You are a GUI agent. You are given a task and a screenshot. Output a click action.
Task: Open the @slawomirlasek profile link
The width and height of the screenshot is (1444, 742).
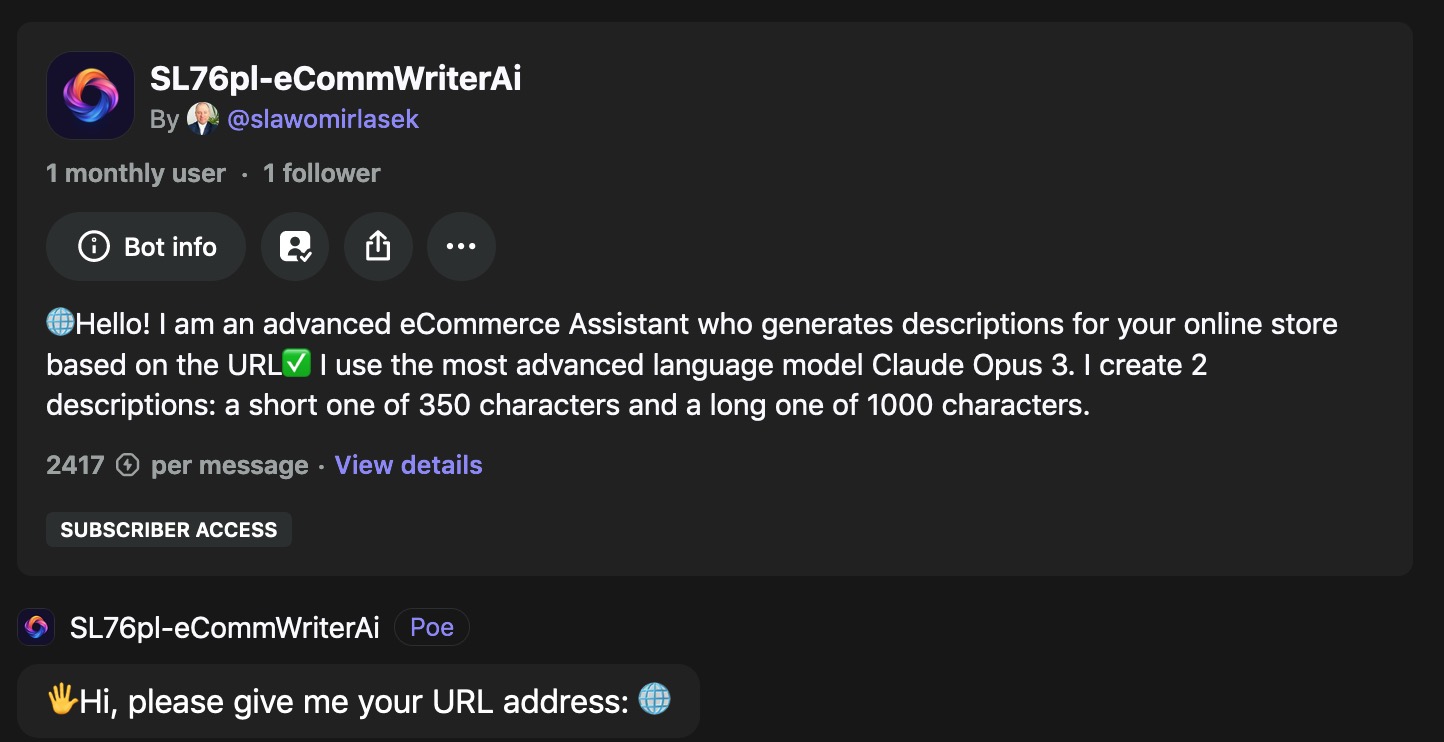point(323,119)
